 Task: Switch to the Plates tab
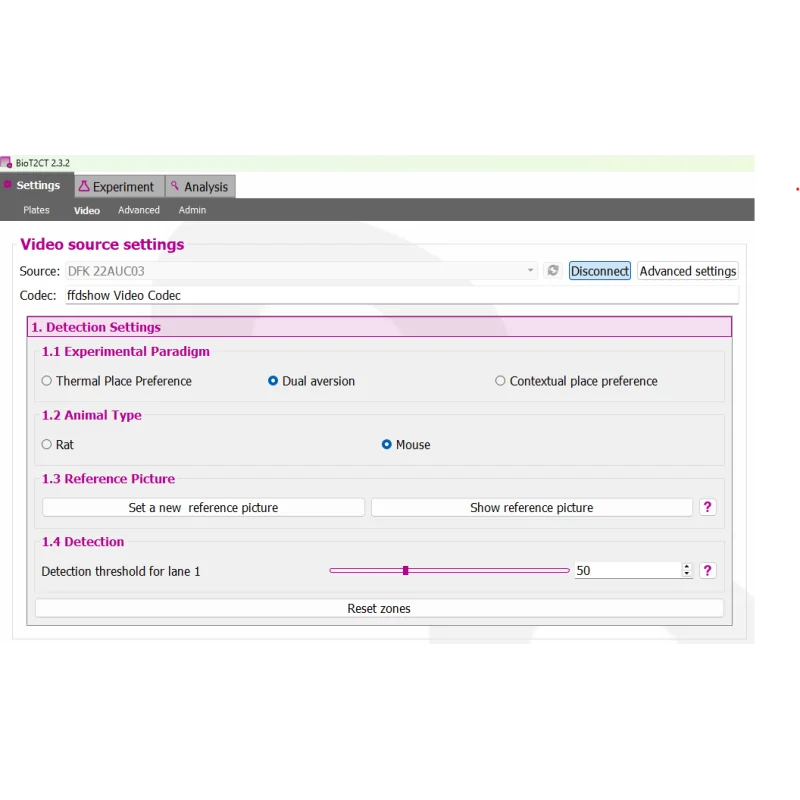coord(36,210)
